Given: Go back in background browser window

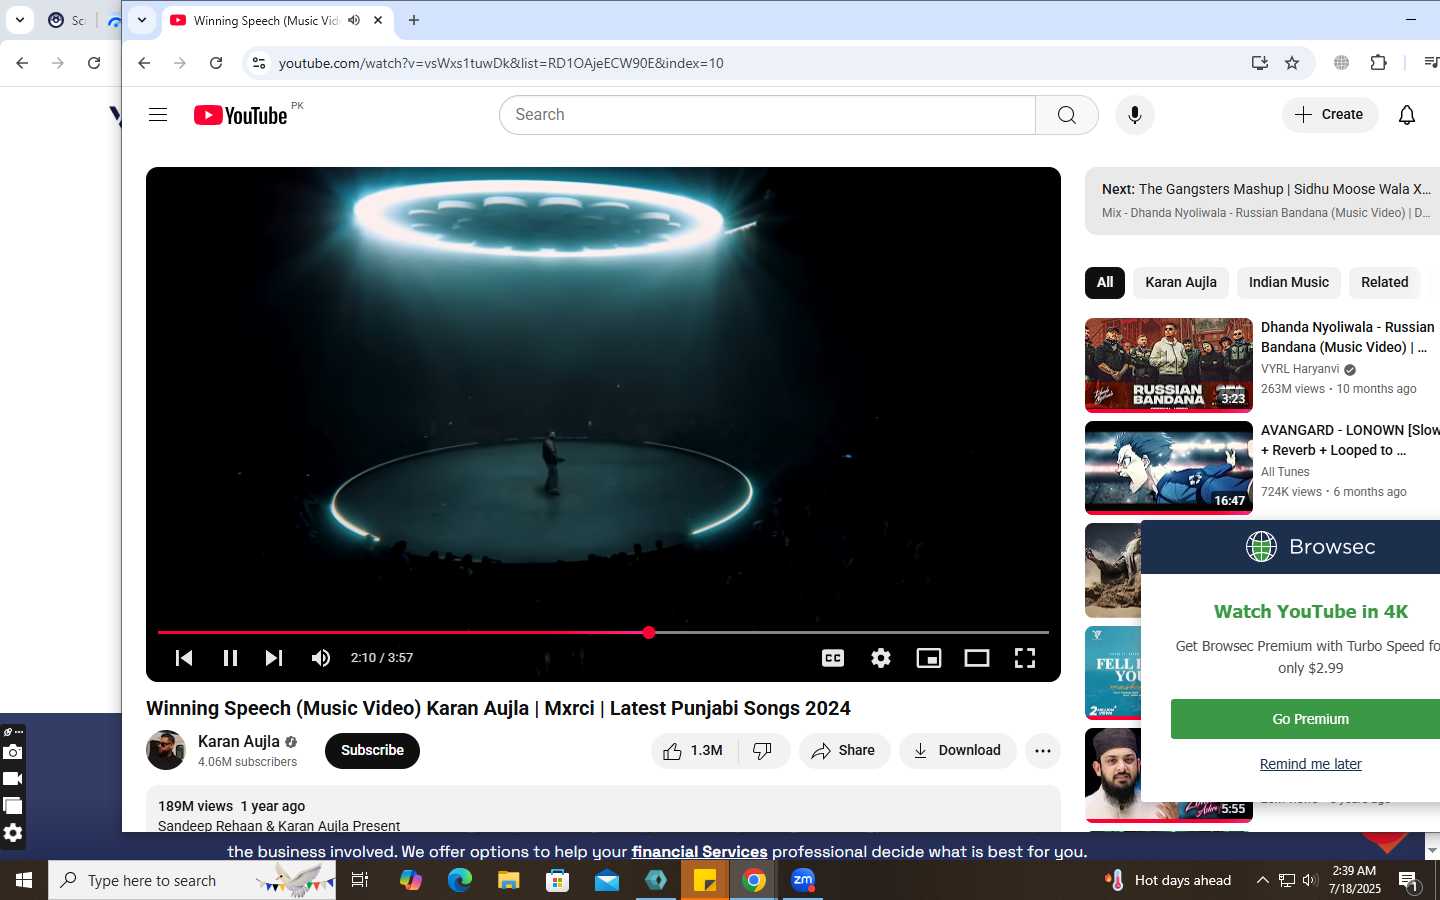Looking at the screenshot, I should pos(22,63).
